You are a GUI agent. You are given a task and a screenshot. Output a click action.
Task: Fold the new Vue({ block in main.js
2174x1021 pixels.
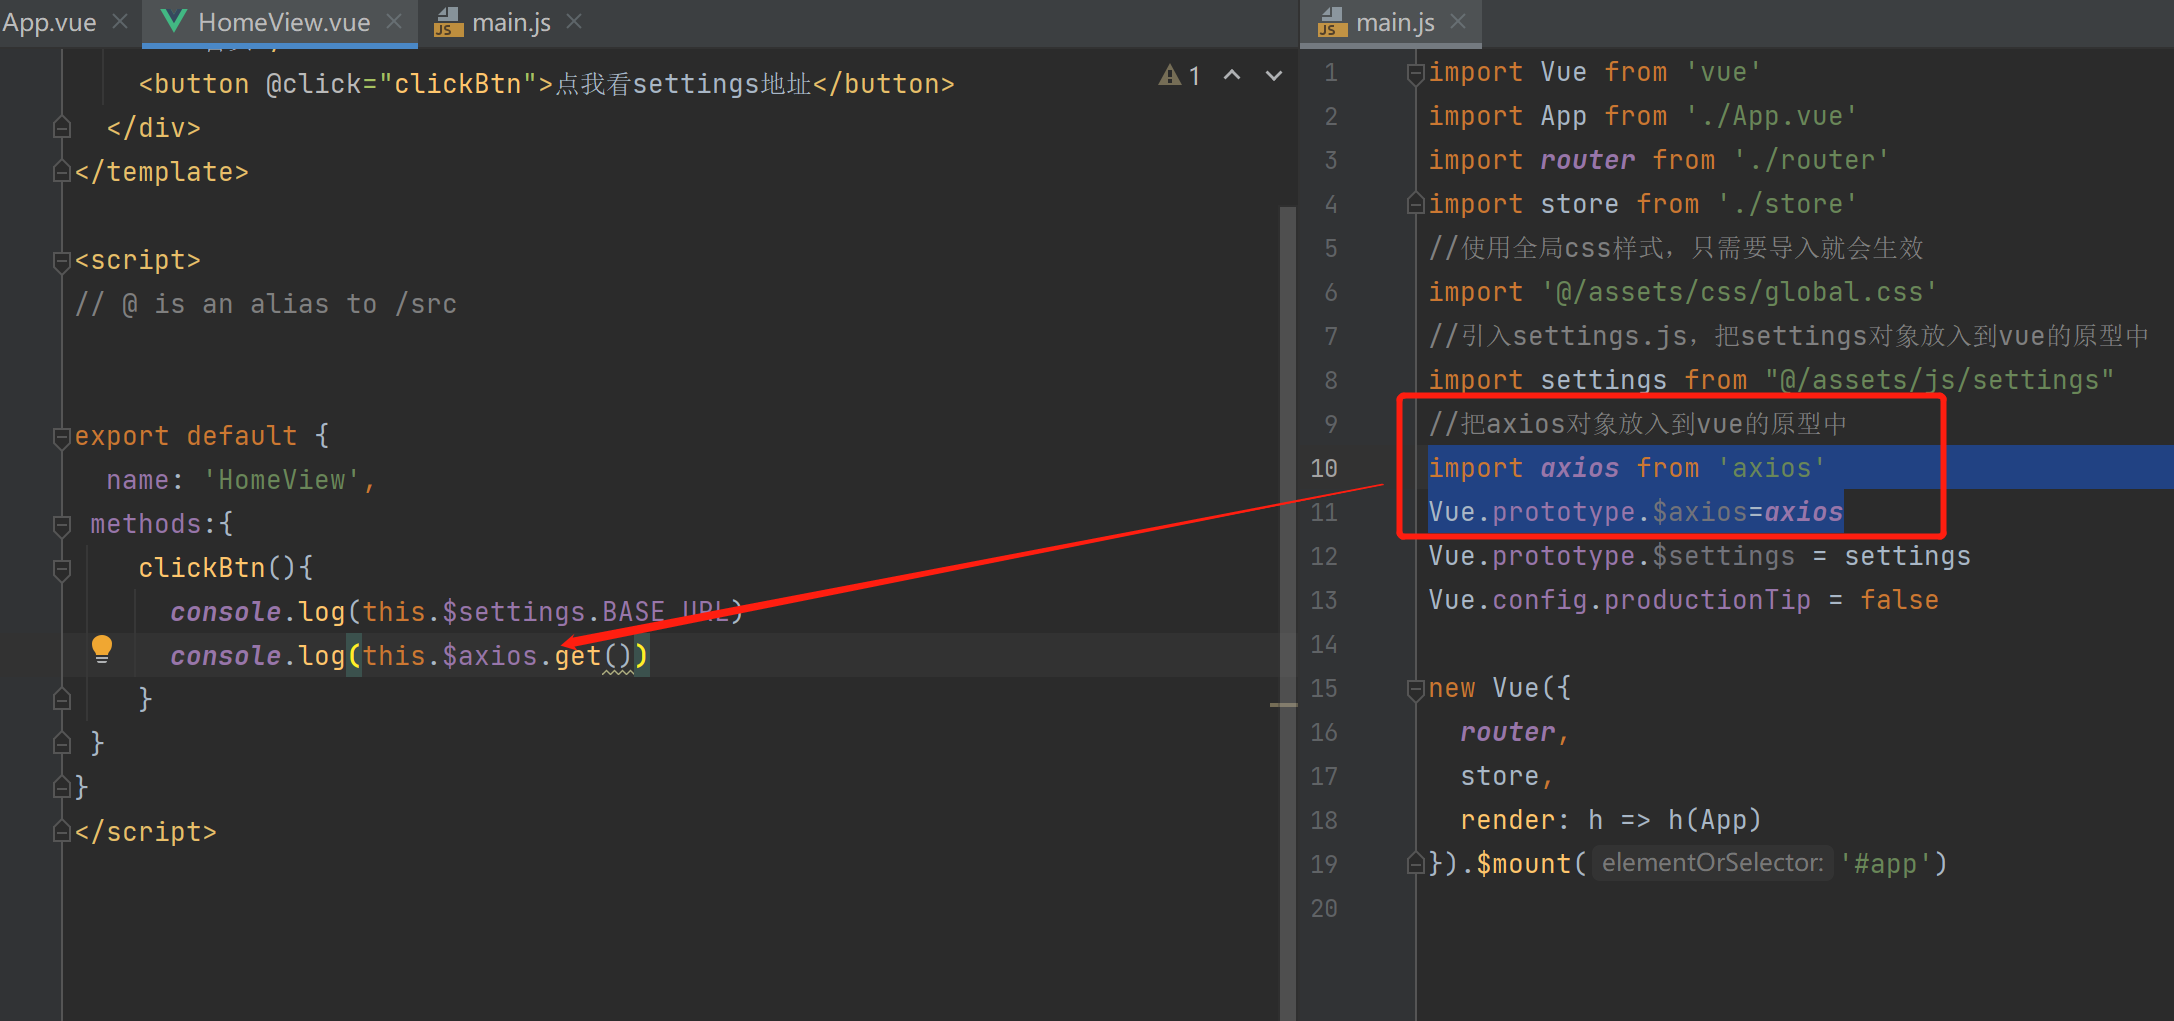pyautogui.click(x=1415, y=689)
